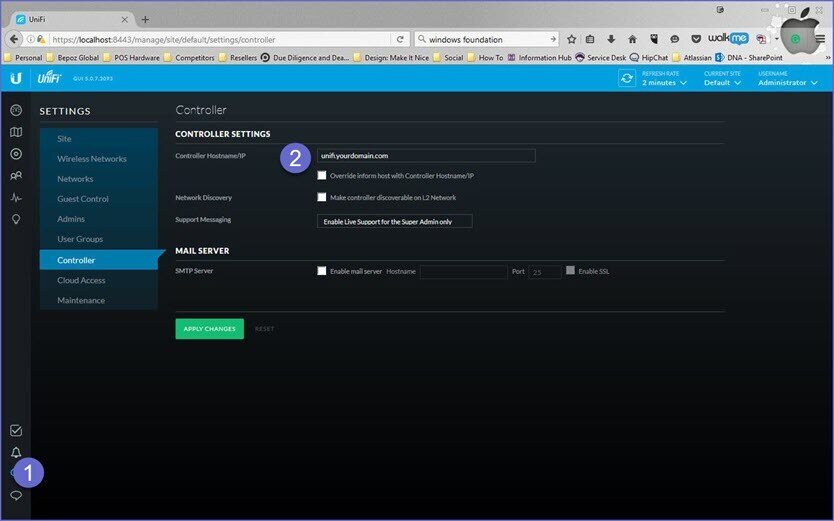Open the Events checkbox-style icon in sidebar

[16, 431]
